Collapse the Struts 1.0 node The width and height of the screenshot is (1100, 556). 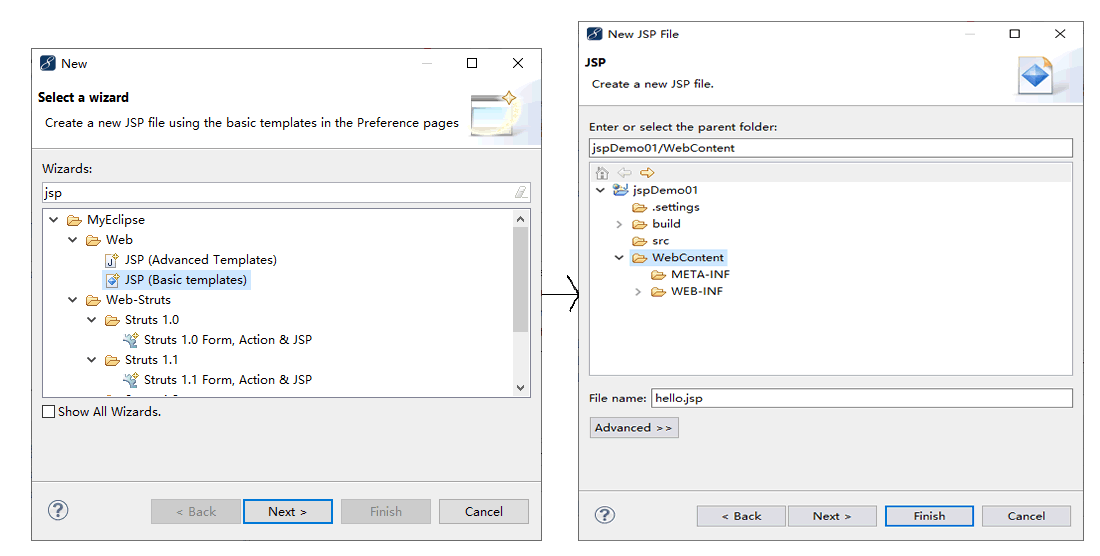click(x=92, y=320)
